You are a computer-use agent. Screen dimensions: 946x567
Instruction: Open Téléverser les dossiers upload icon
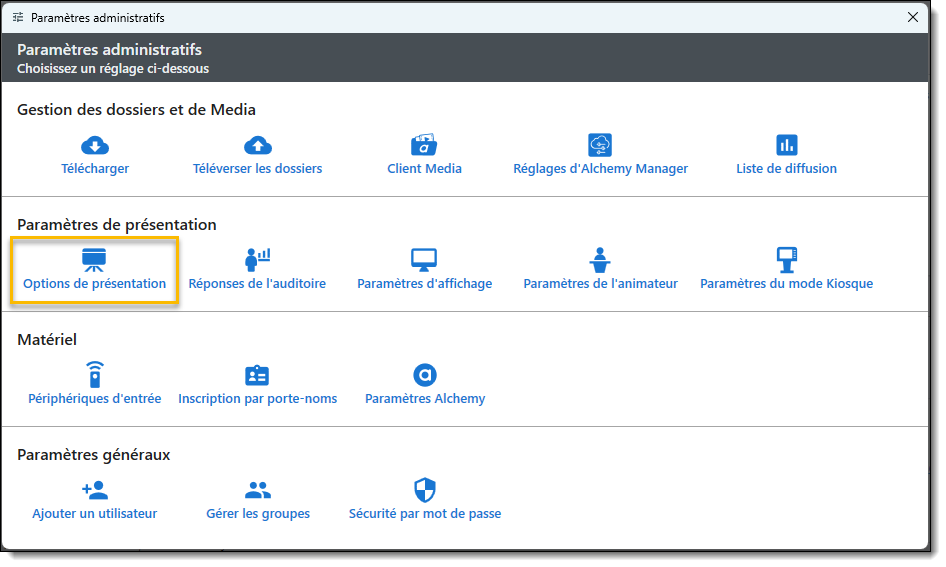[x=258, y=146]
